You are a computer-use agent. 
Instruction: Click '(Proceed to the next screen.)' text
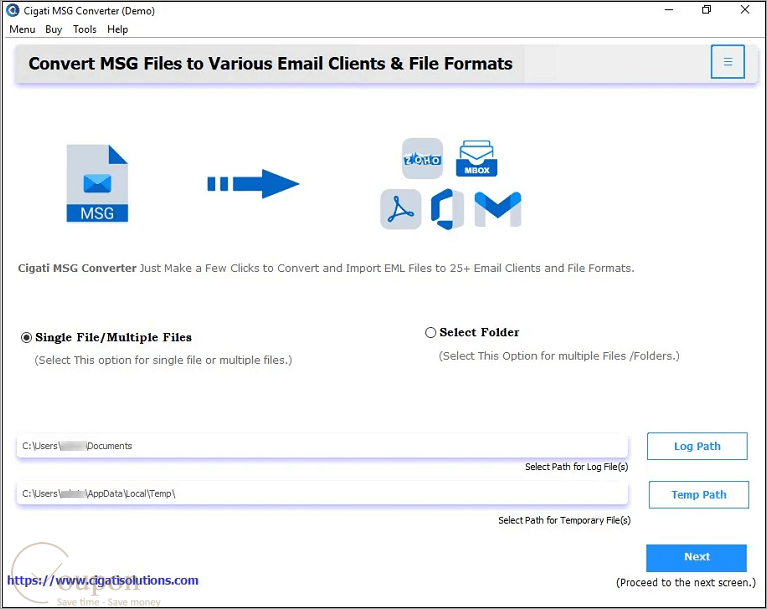tap(686, 583)
